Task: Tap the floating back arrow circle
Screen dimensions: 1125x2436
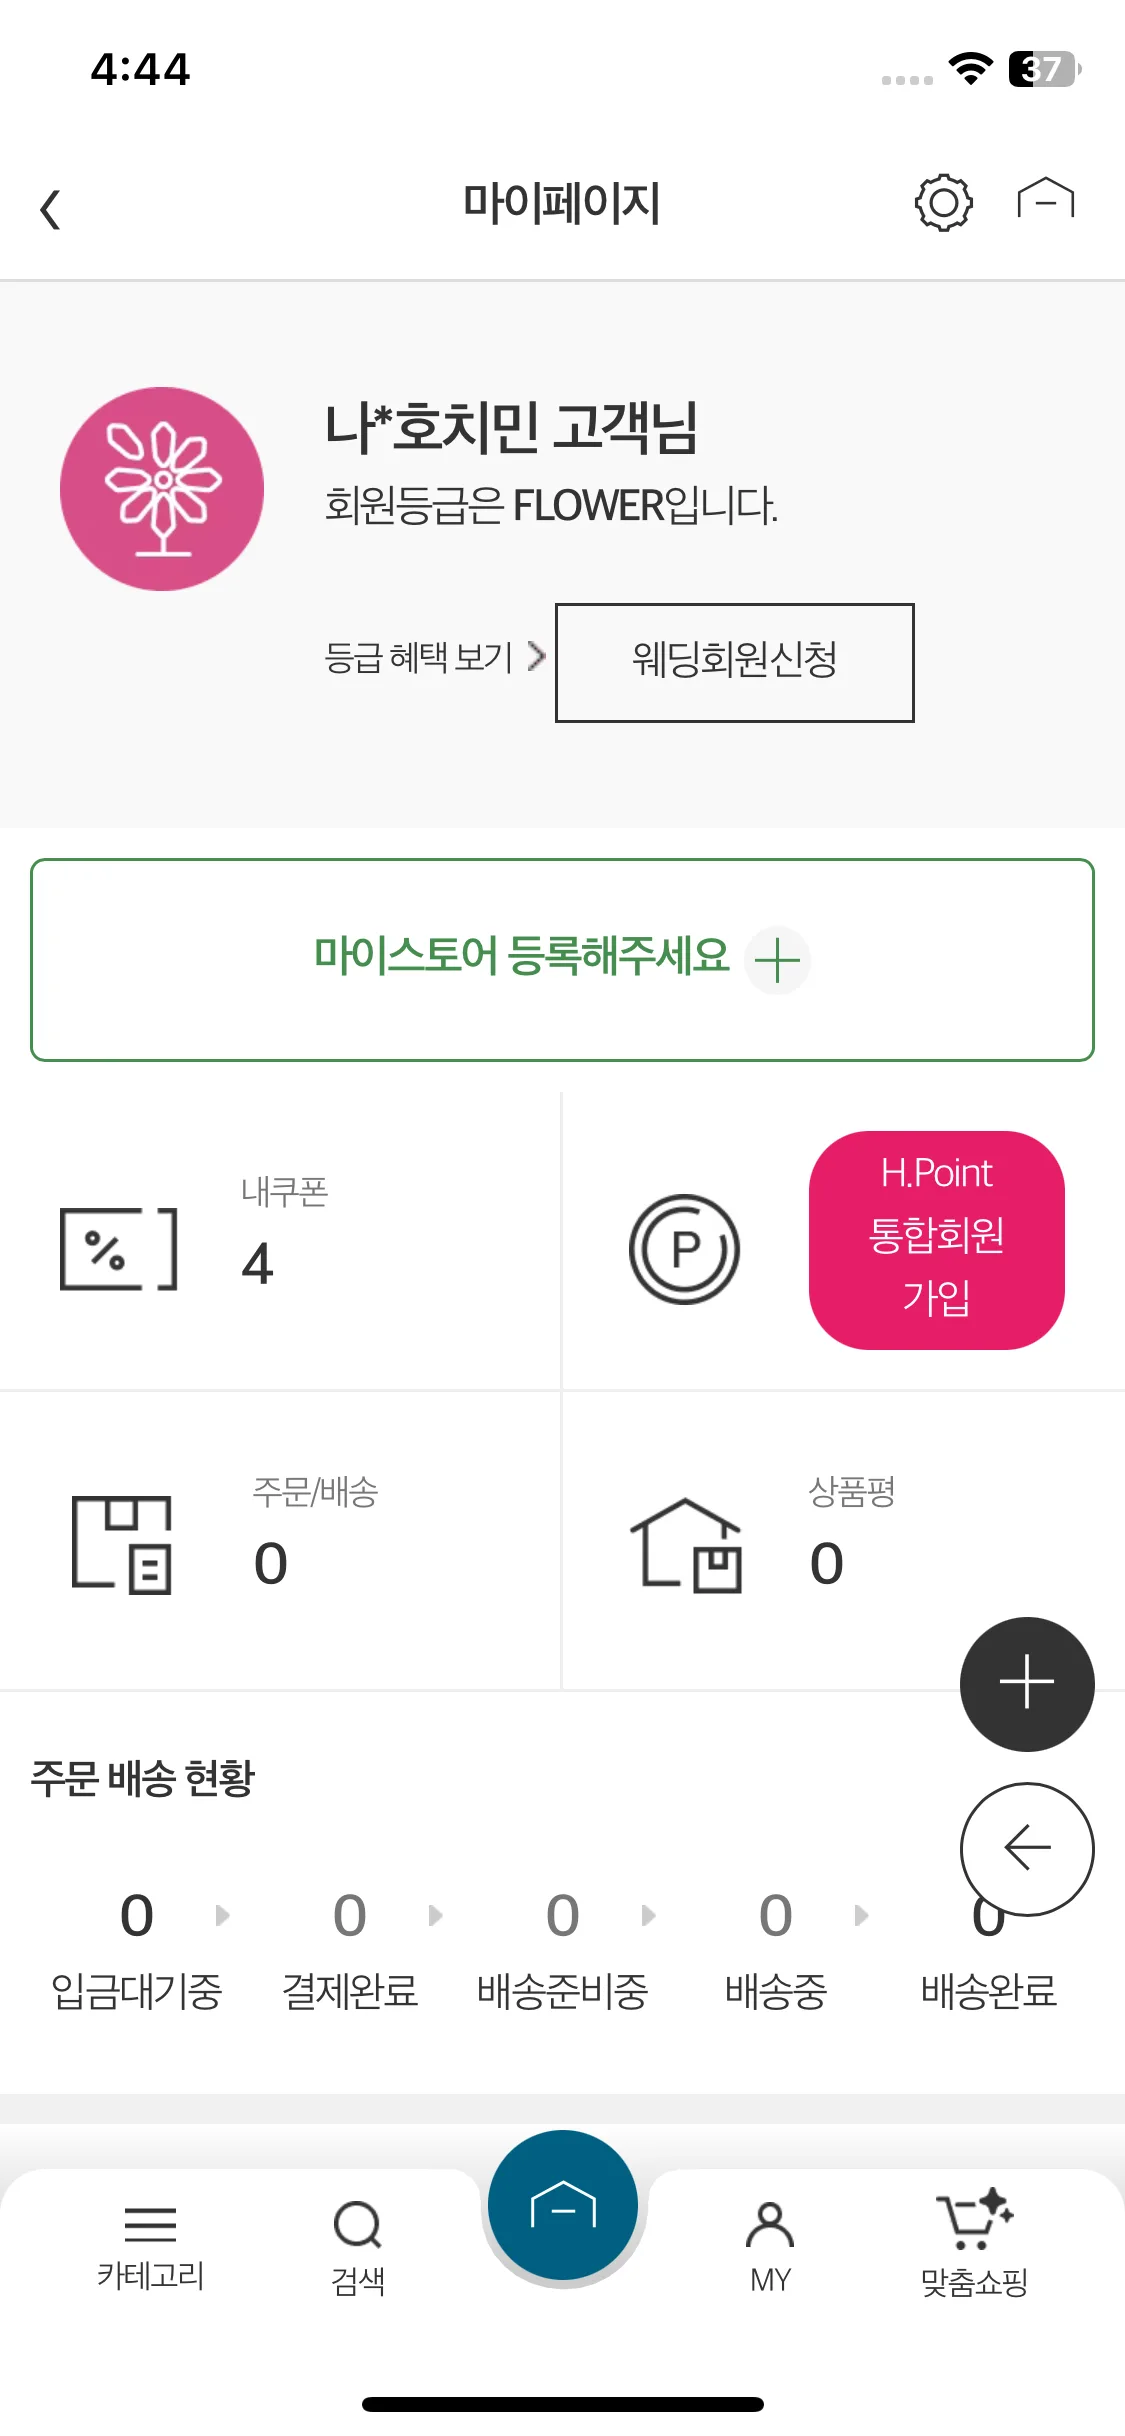Action: tap(1027, 1849)
